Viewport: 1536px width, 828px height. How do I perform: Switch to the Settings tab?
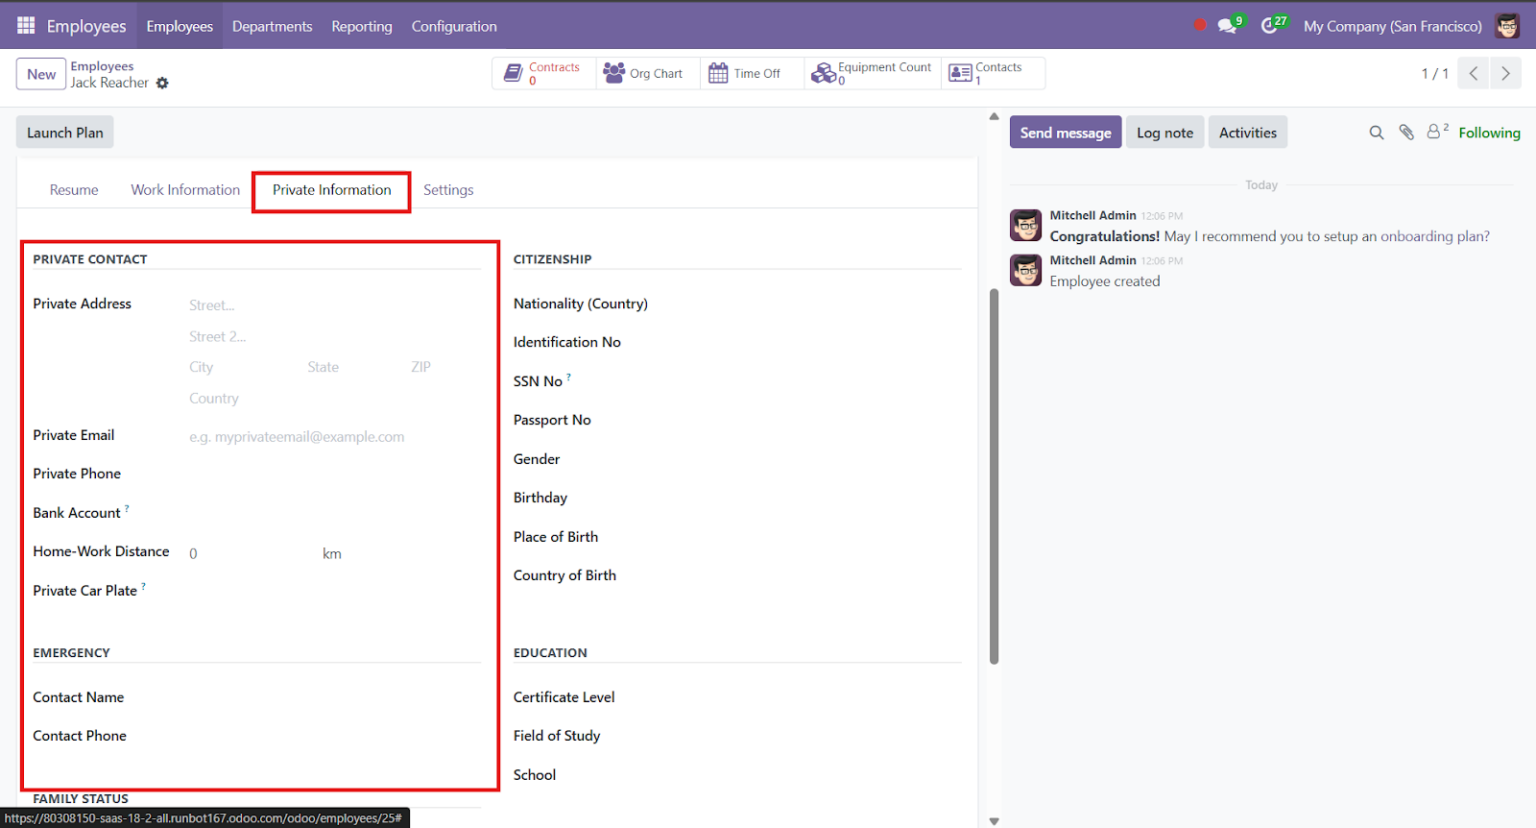click(x=448, y=189)
